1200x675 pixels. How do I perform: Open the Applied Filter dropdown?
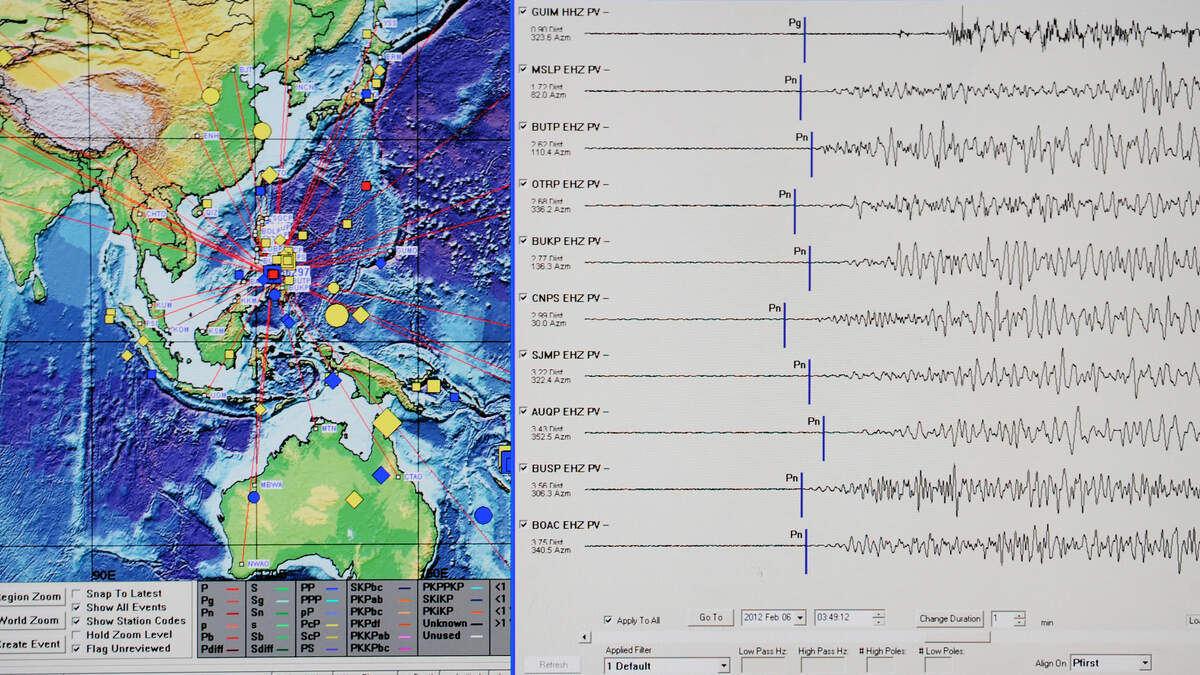[x=723, y=665]
